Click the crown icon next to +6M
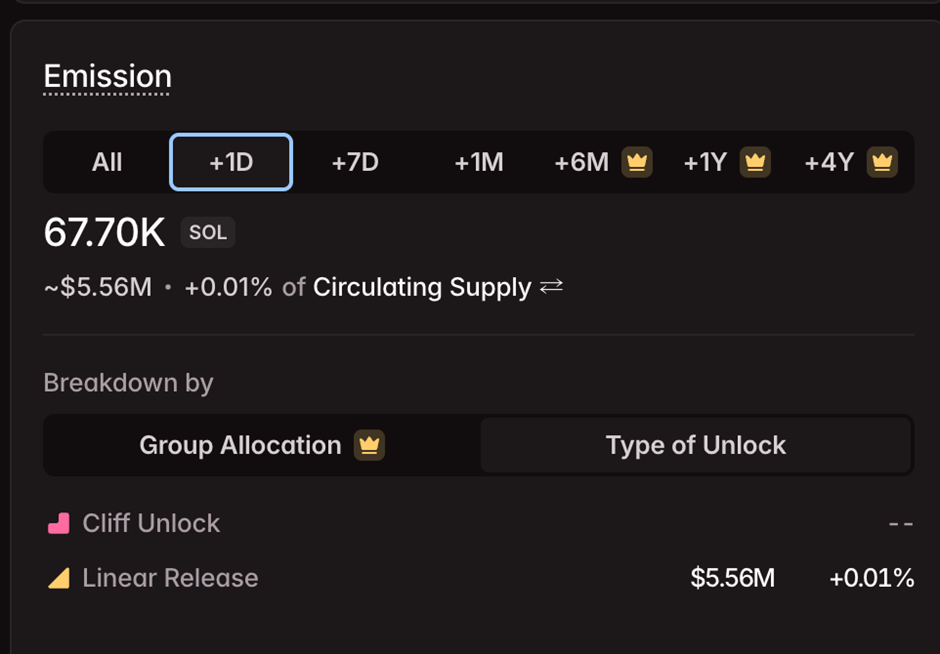The image size is (940, 654). point(637,162)
